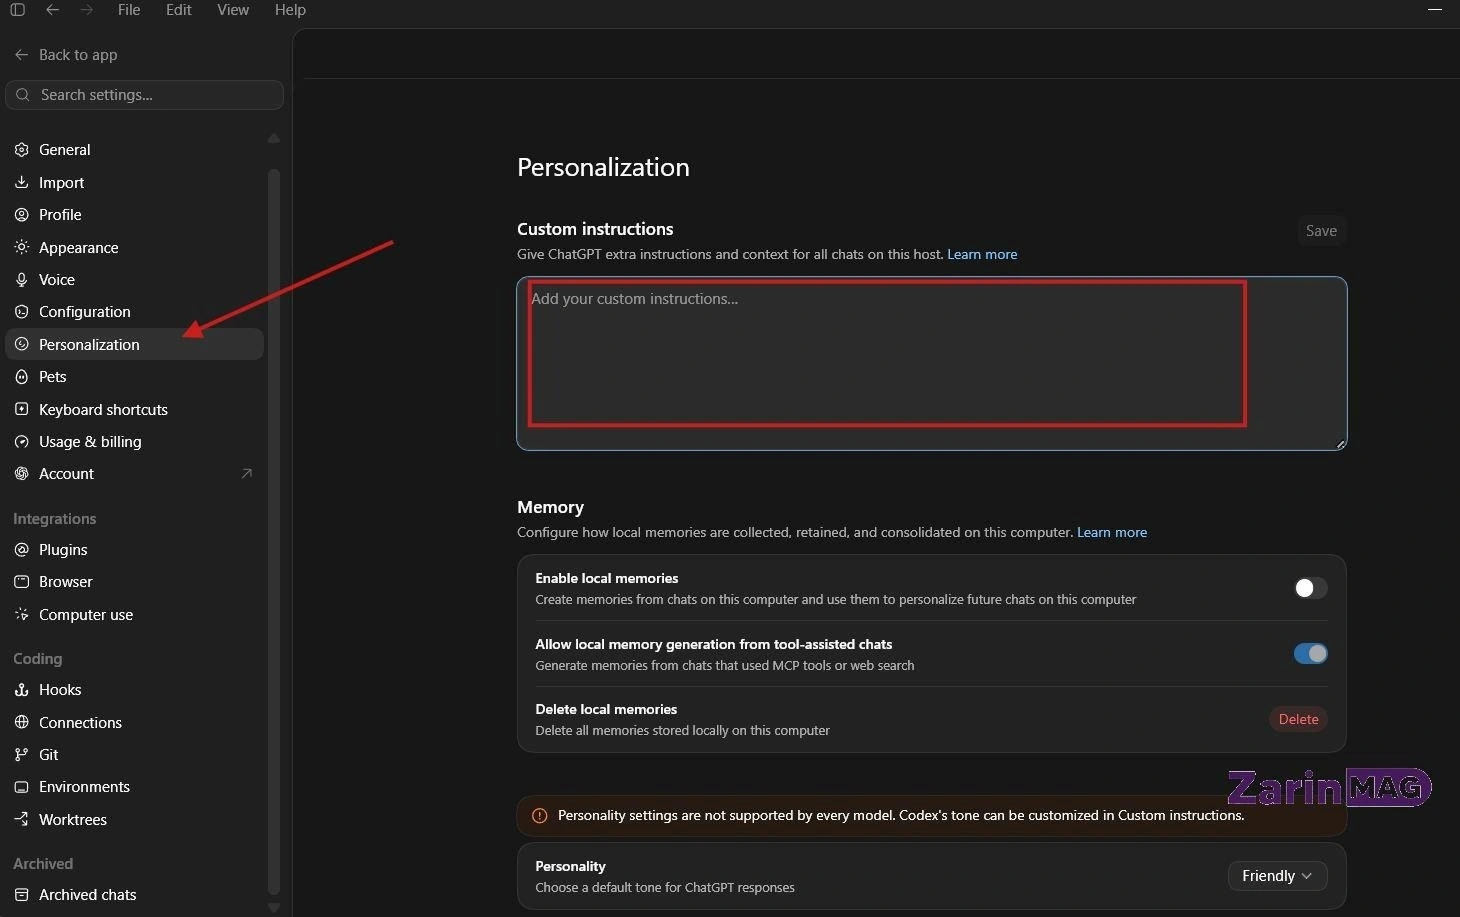1460x917 pixels.
Task: Open Account external settings
Action: pos(135,474)
